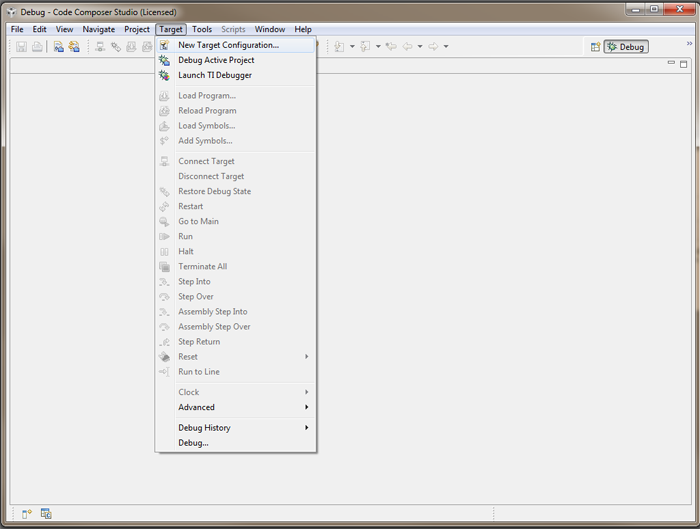
Task: Click the fast view icon in status bar
Action: point(27,514)
